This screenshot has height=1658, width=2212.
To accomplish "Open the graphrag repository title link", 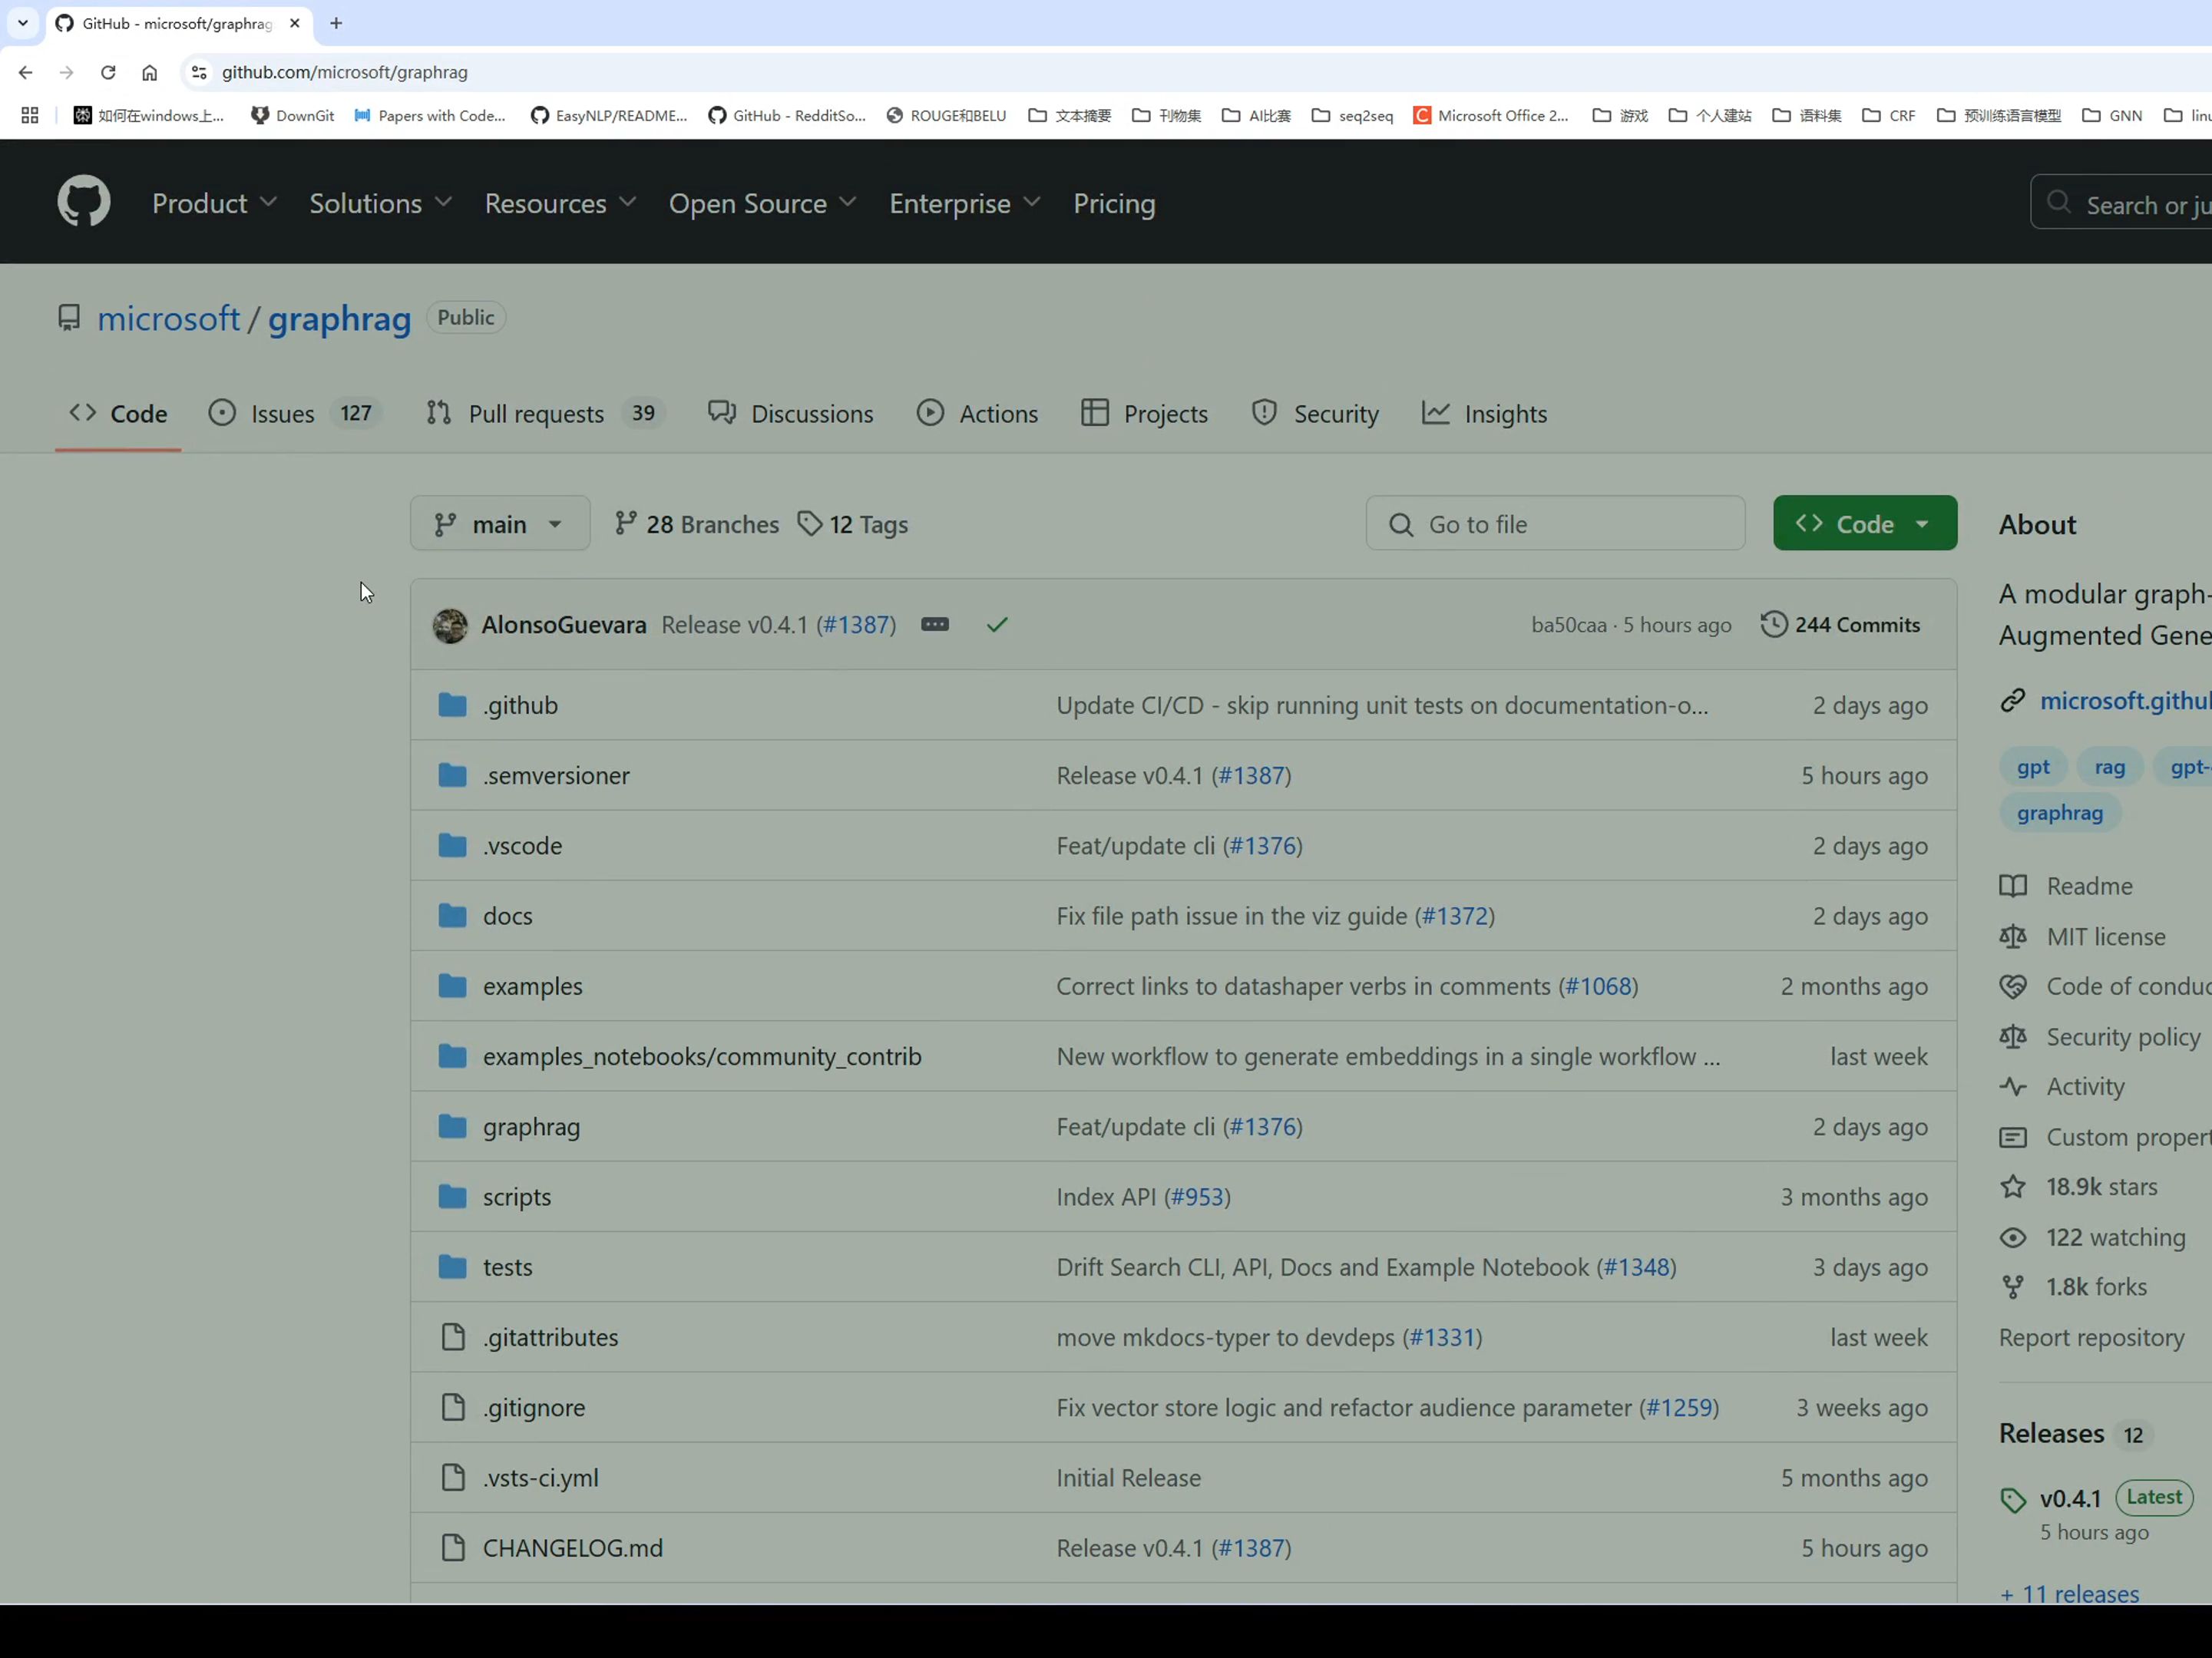I will click(x=339, y=318).
